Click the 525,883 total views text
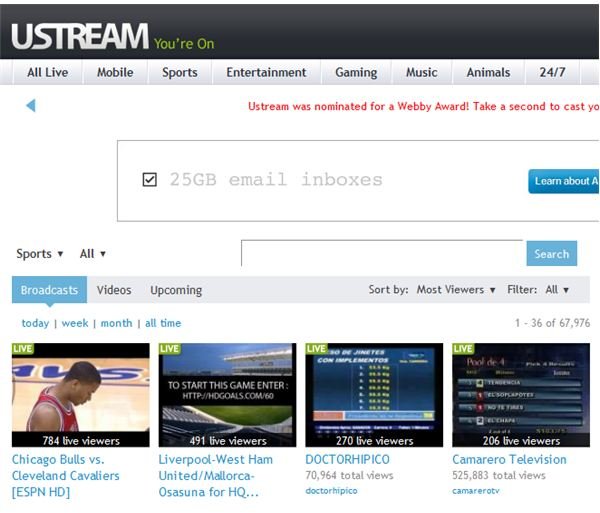 [499, 476]
